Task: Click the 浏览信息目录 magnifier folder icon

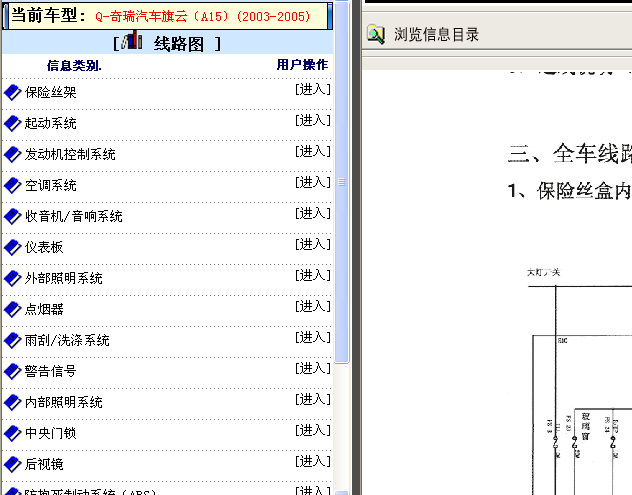Action: [x=376, y=35]
